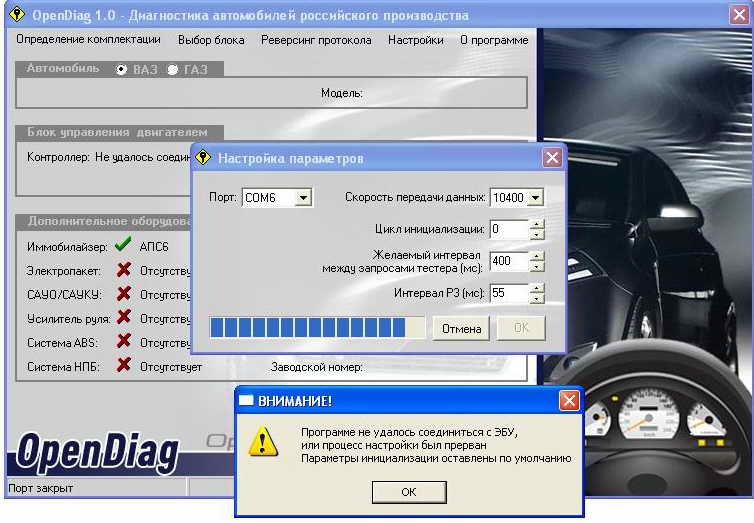This screenshot has height=523, width=754.
Task: Decrease the interval between tester requests
Action: coord(537,266)
